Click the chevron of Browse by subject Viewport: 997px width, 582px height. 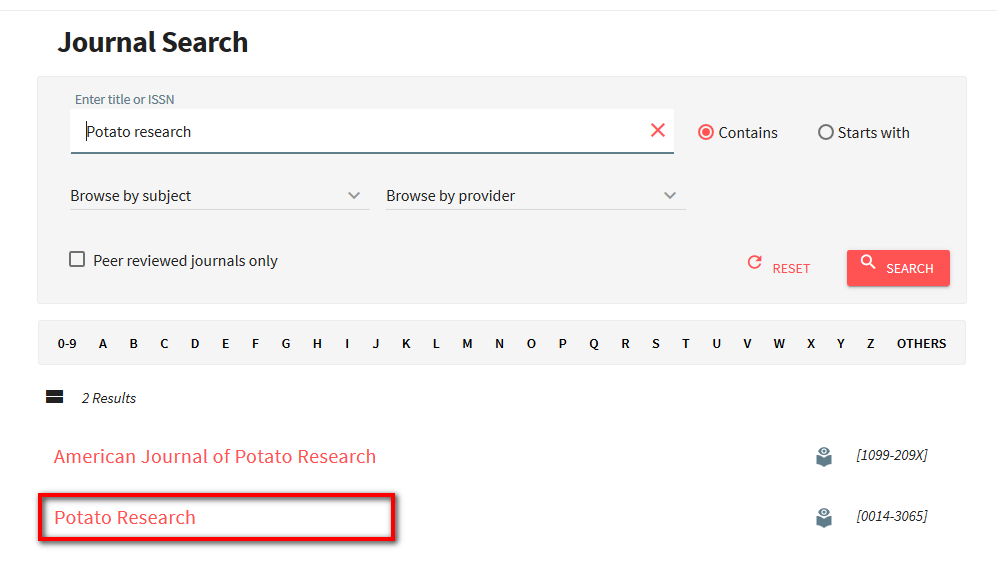(x=354, y=196)
